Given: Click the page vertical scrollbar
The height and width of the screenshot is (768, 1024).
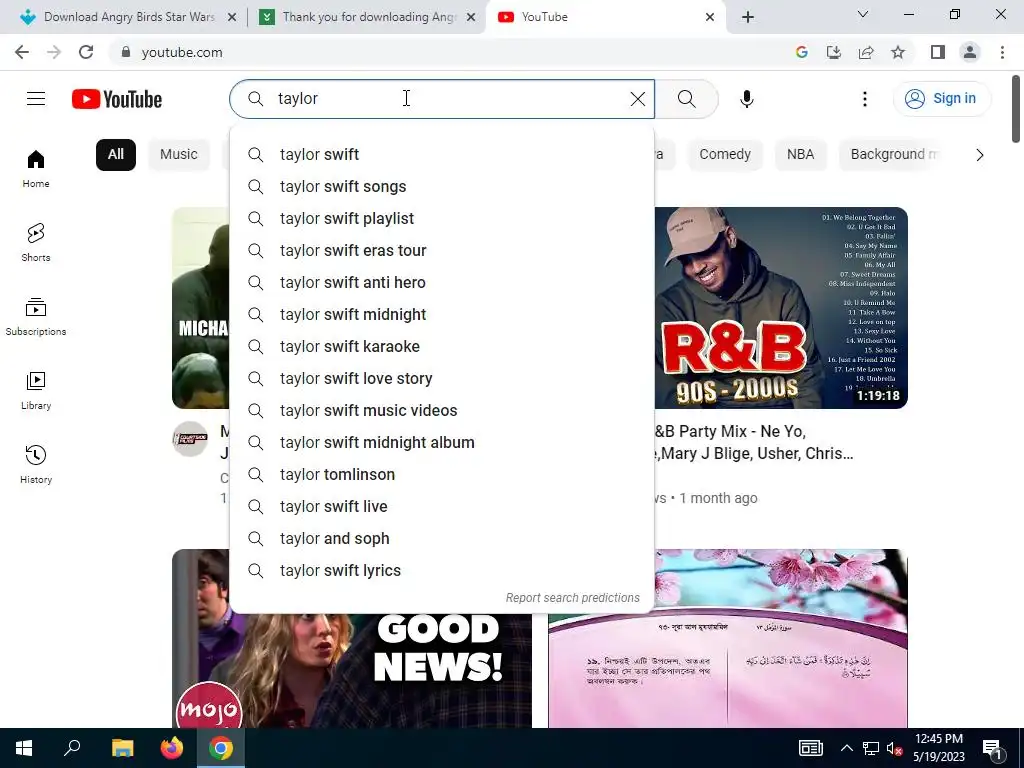Looking at the screenshot, I should [x=1016, y=108].
